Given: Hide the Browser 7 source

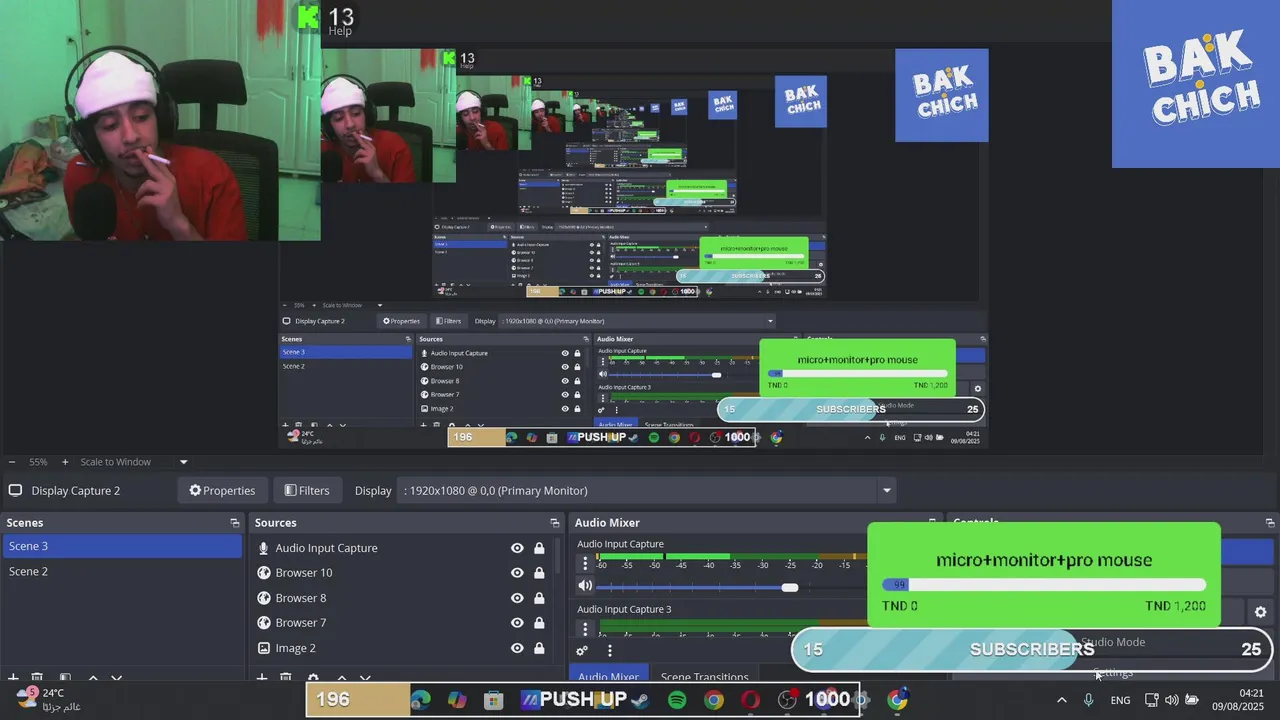Looking at the screenshot, I should coord(517,623).
